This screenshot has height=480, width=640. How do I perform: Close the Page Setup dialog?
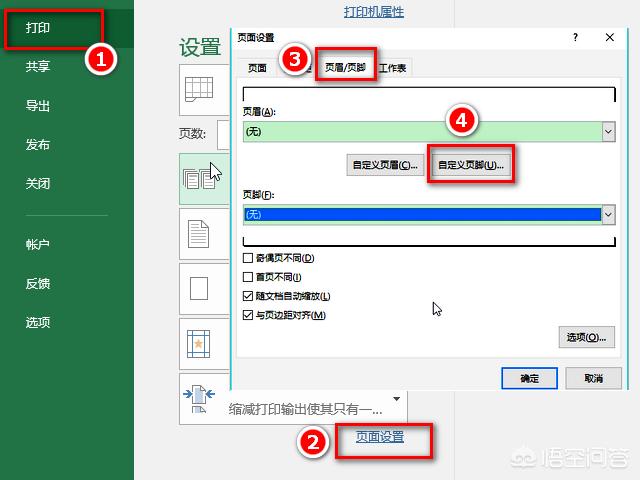610,38
